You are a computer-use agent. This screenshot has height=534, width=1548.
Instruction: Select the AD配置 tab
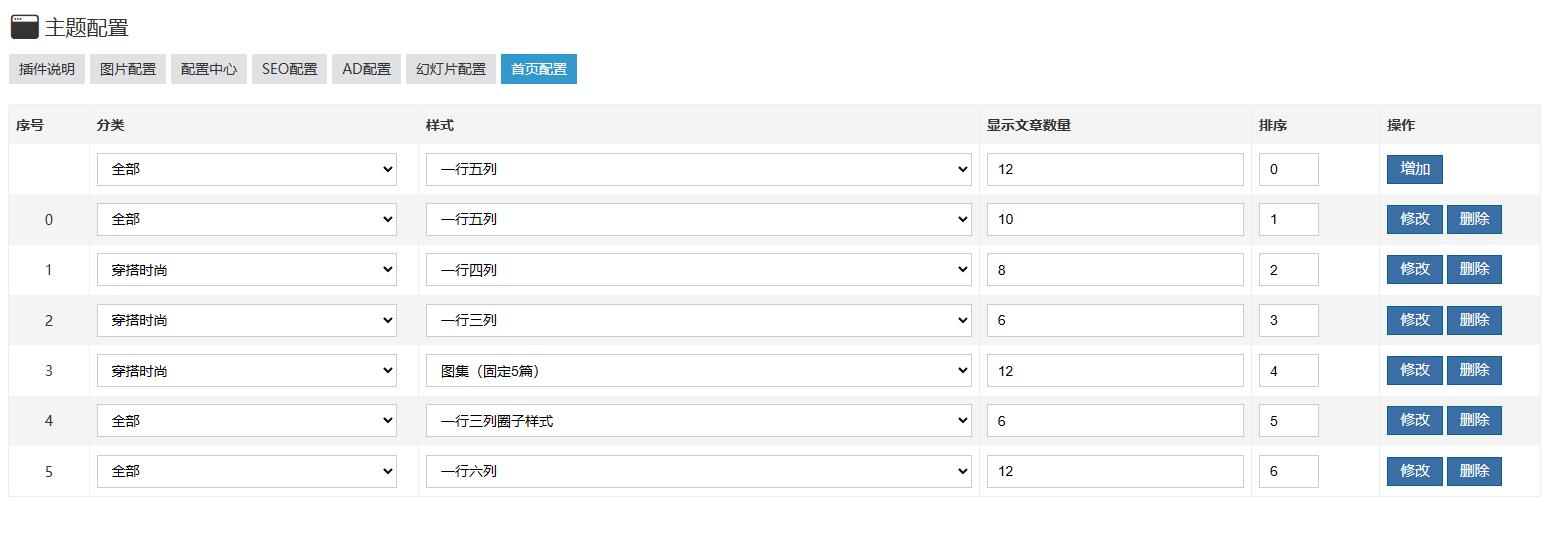[367, 69]
